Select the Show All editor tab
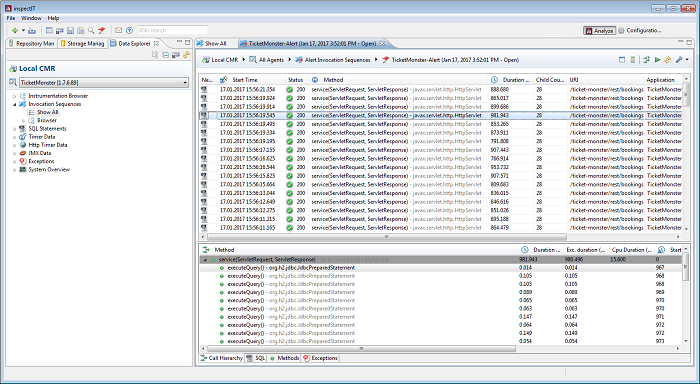The height and width of the screenshot is (384, 700). (211, 43)
